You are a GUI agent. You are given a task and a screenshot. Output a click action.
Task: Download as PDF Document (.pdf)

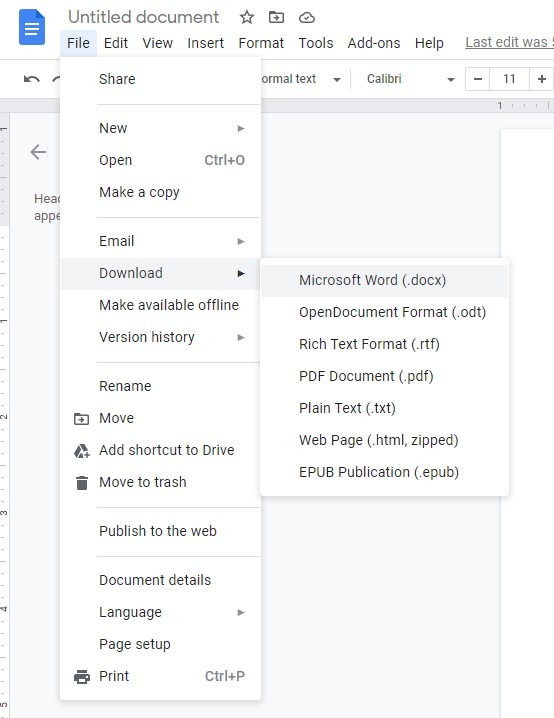[385, 376]
